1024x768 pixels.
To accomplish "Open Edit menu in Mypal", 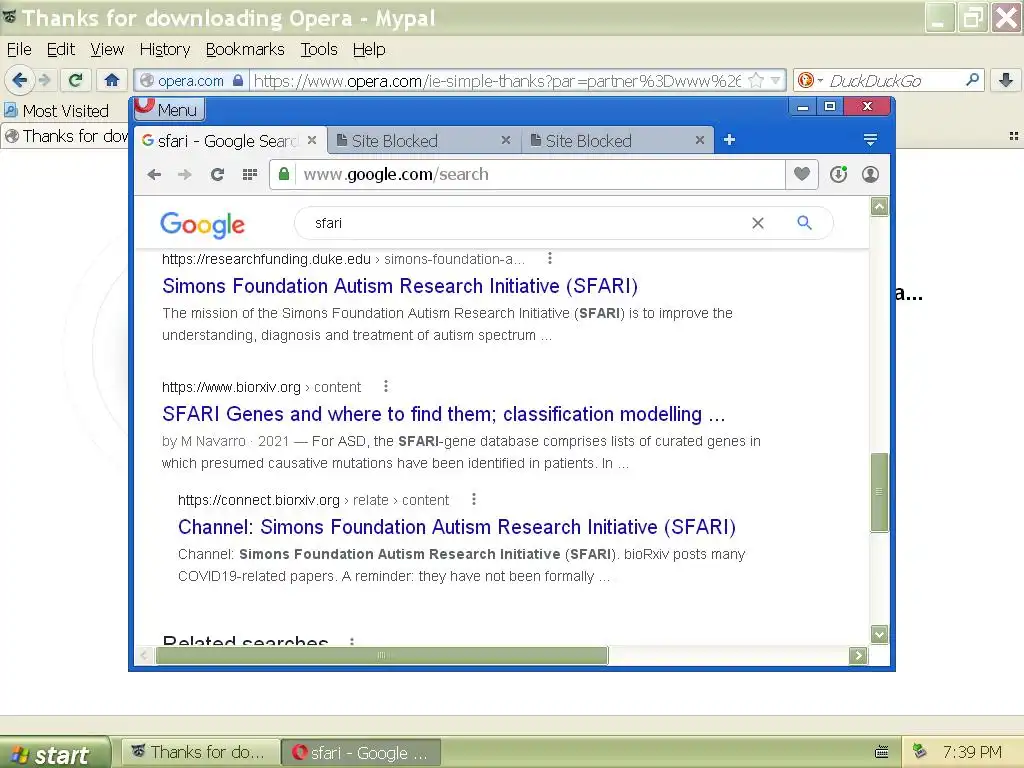I will (x=61, y=50).
